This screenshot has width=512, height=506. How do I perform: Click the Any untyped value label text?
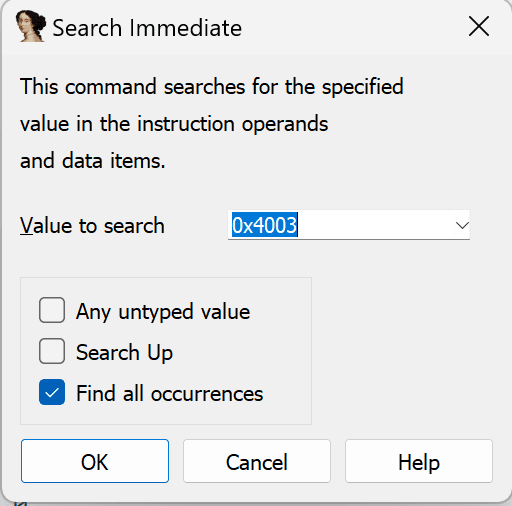(x=163, y=312)
